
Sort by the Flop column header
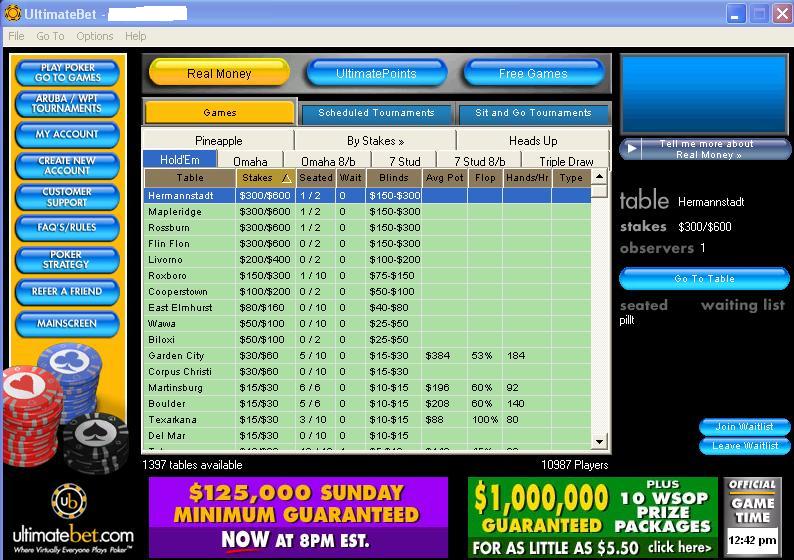[x=485, y=178]
